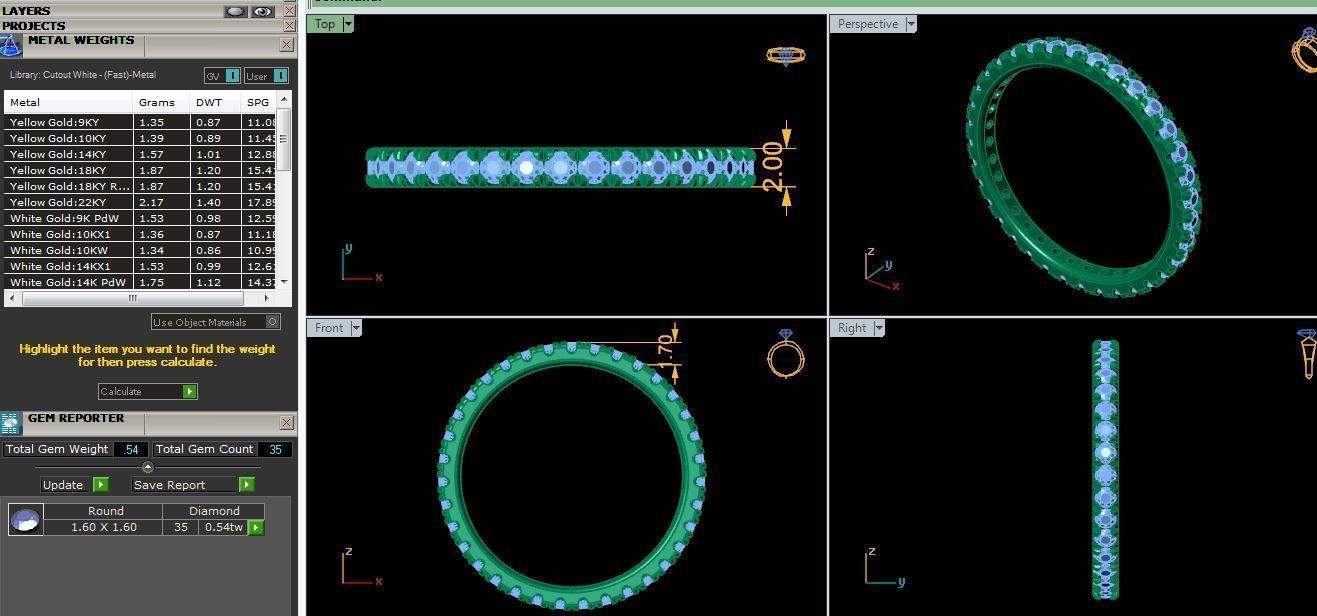Click the Total Gem Weight value .54
Viewport: 1317px width, 616px height.
click(x=131, y=449)
